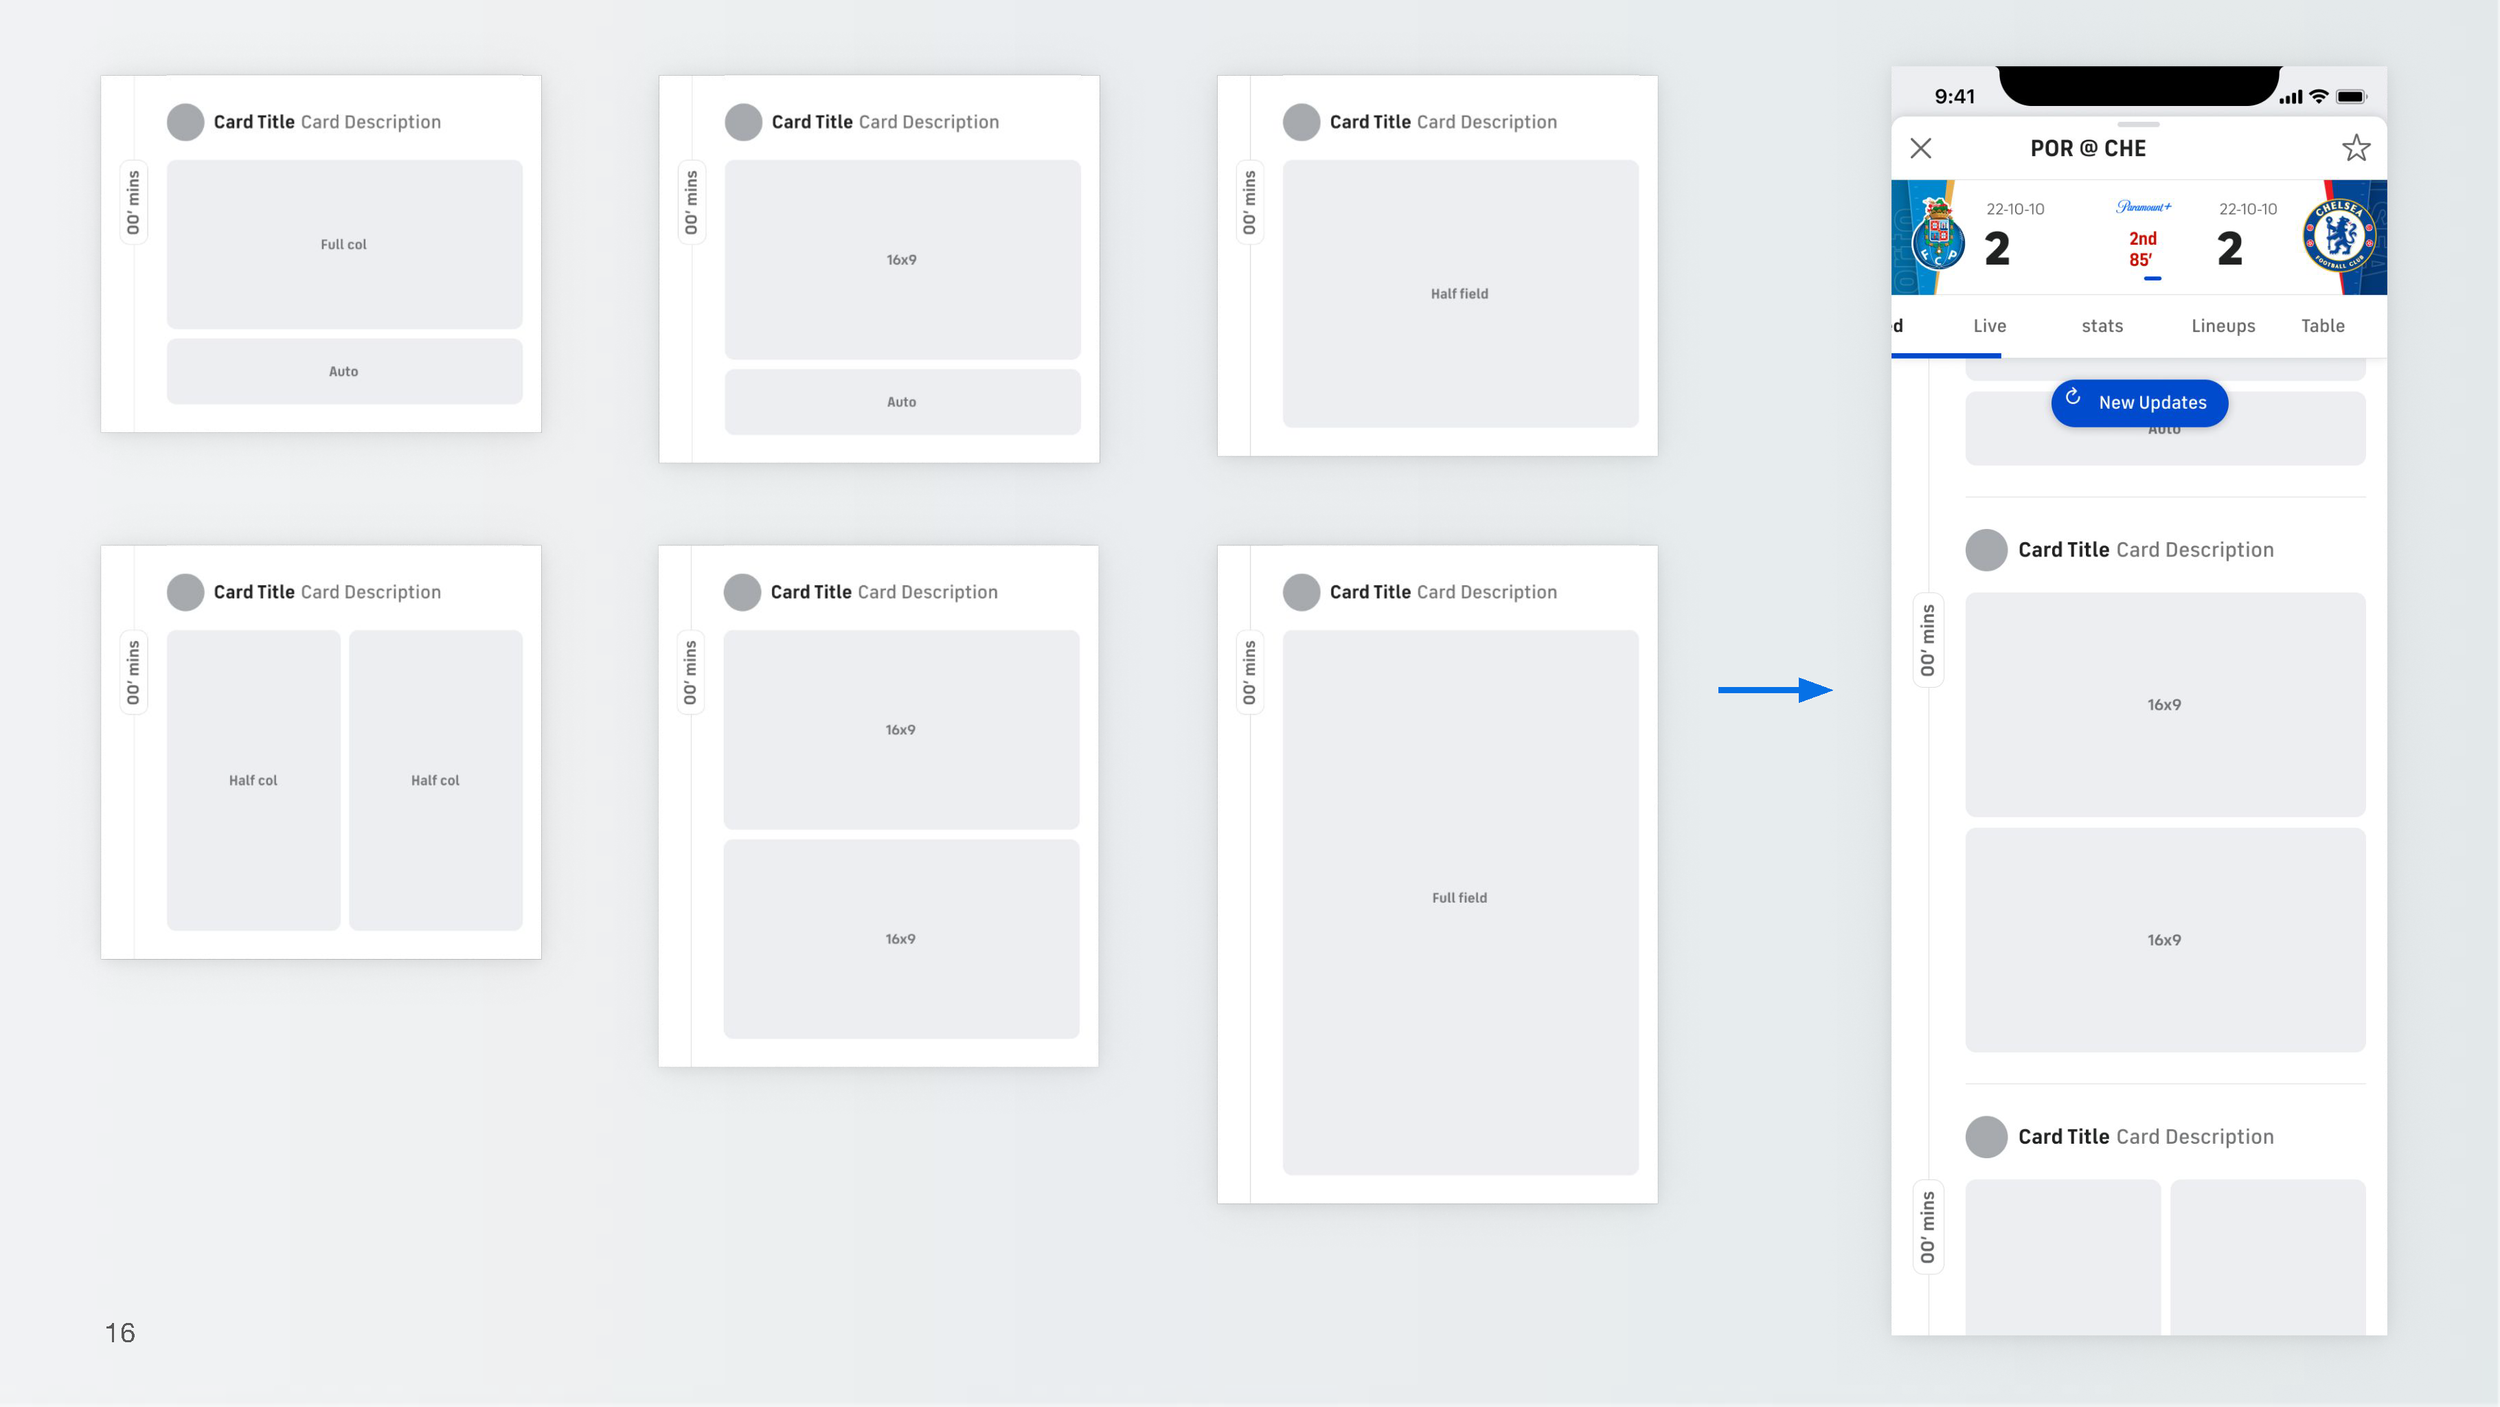Tap the avatar of the Half field card
The width and height of the screenshot is (2500, 1407).
(x=1301, y=122)
